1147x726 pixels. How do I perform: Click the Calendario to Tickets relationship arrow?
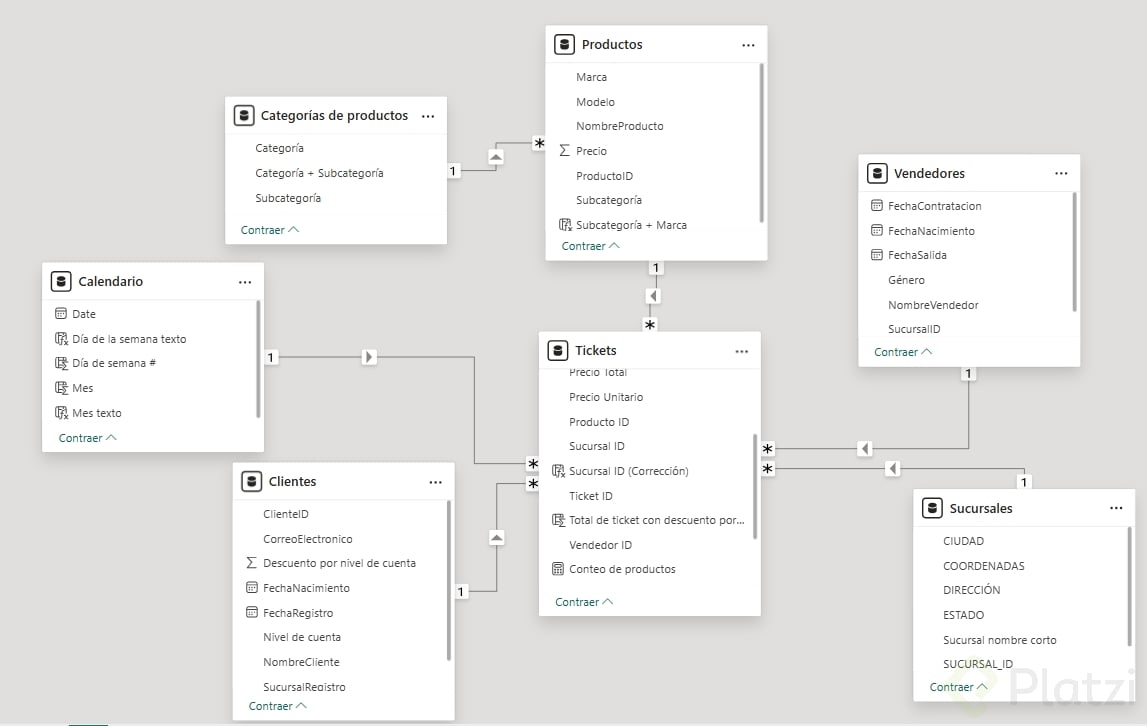368,357
